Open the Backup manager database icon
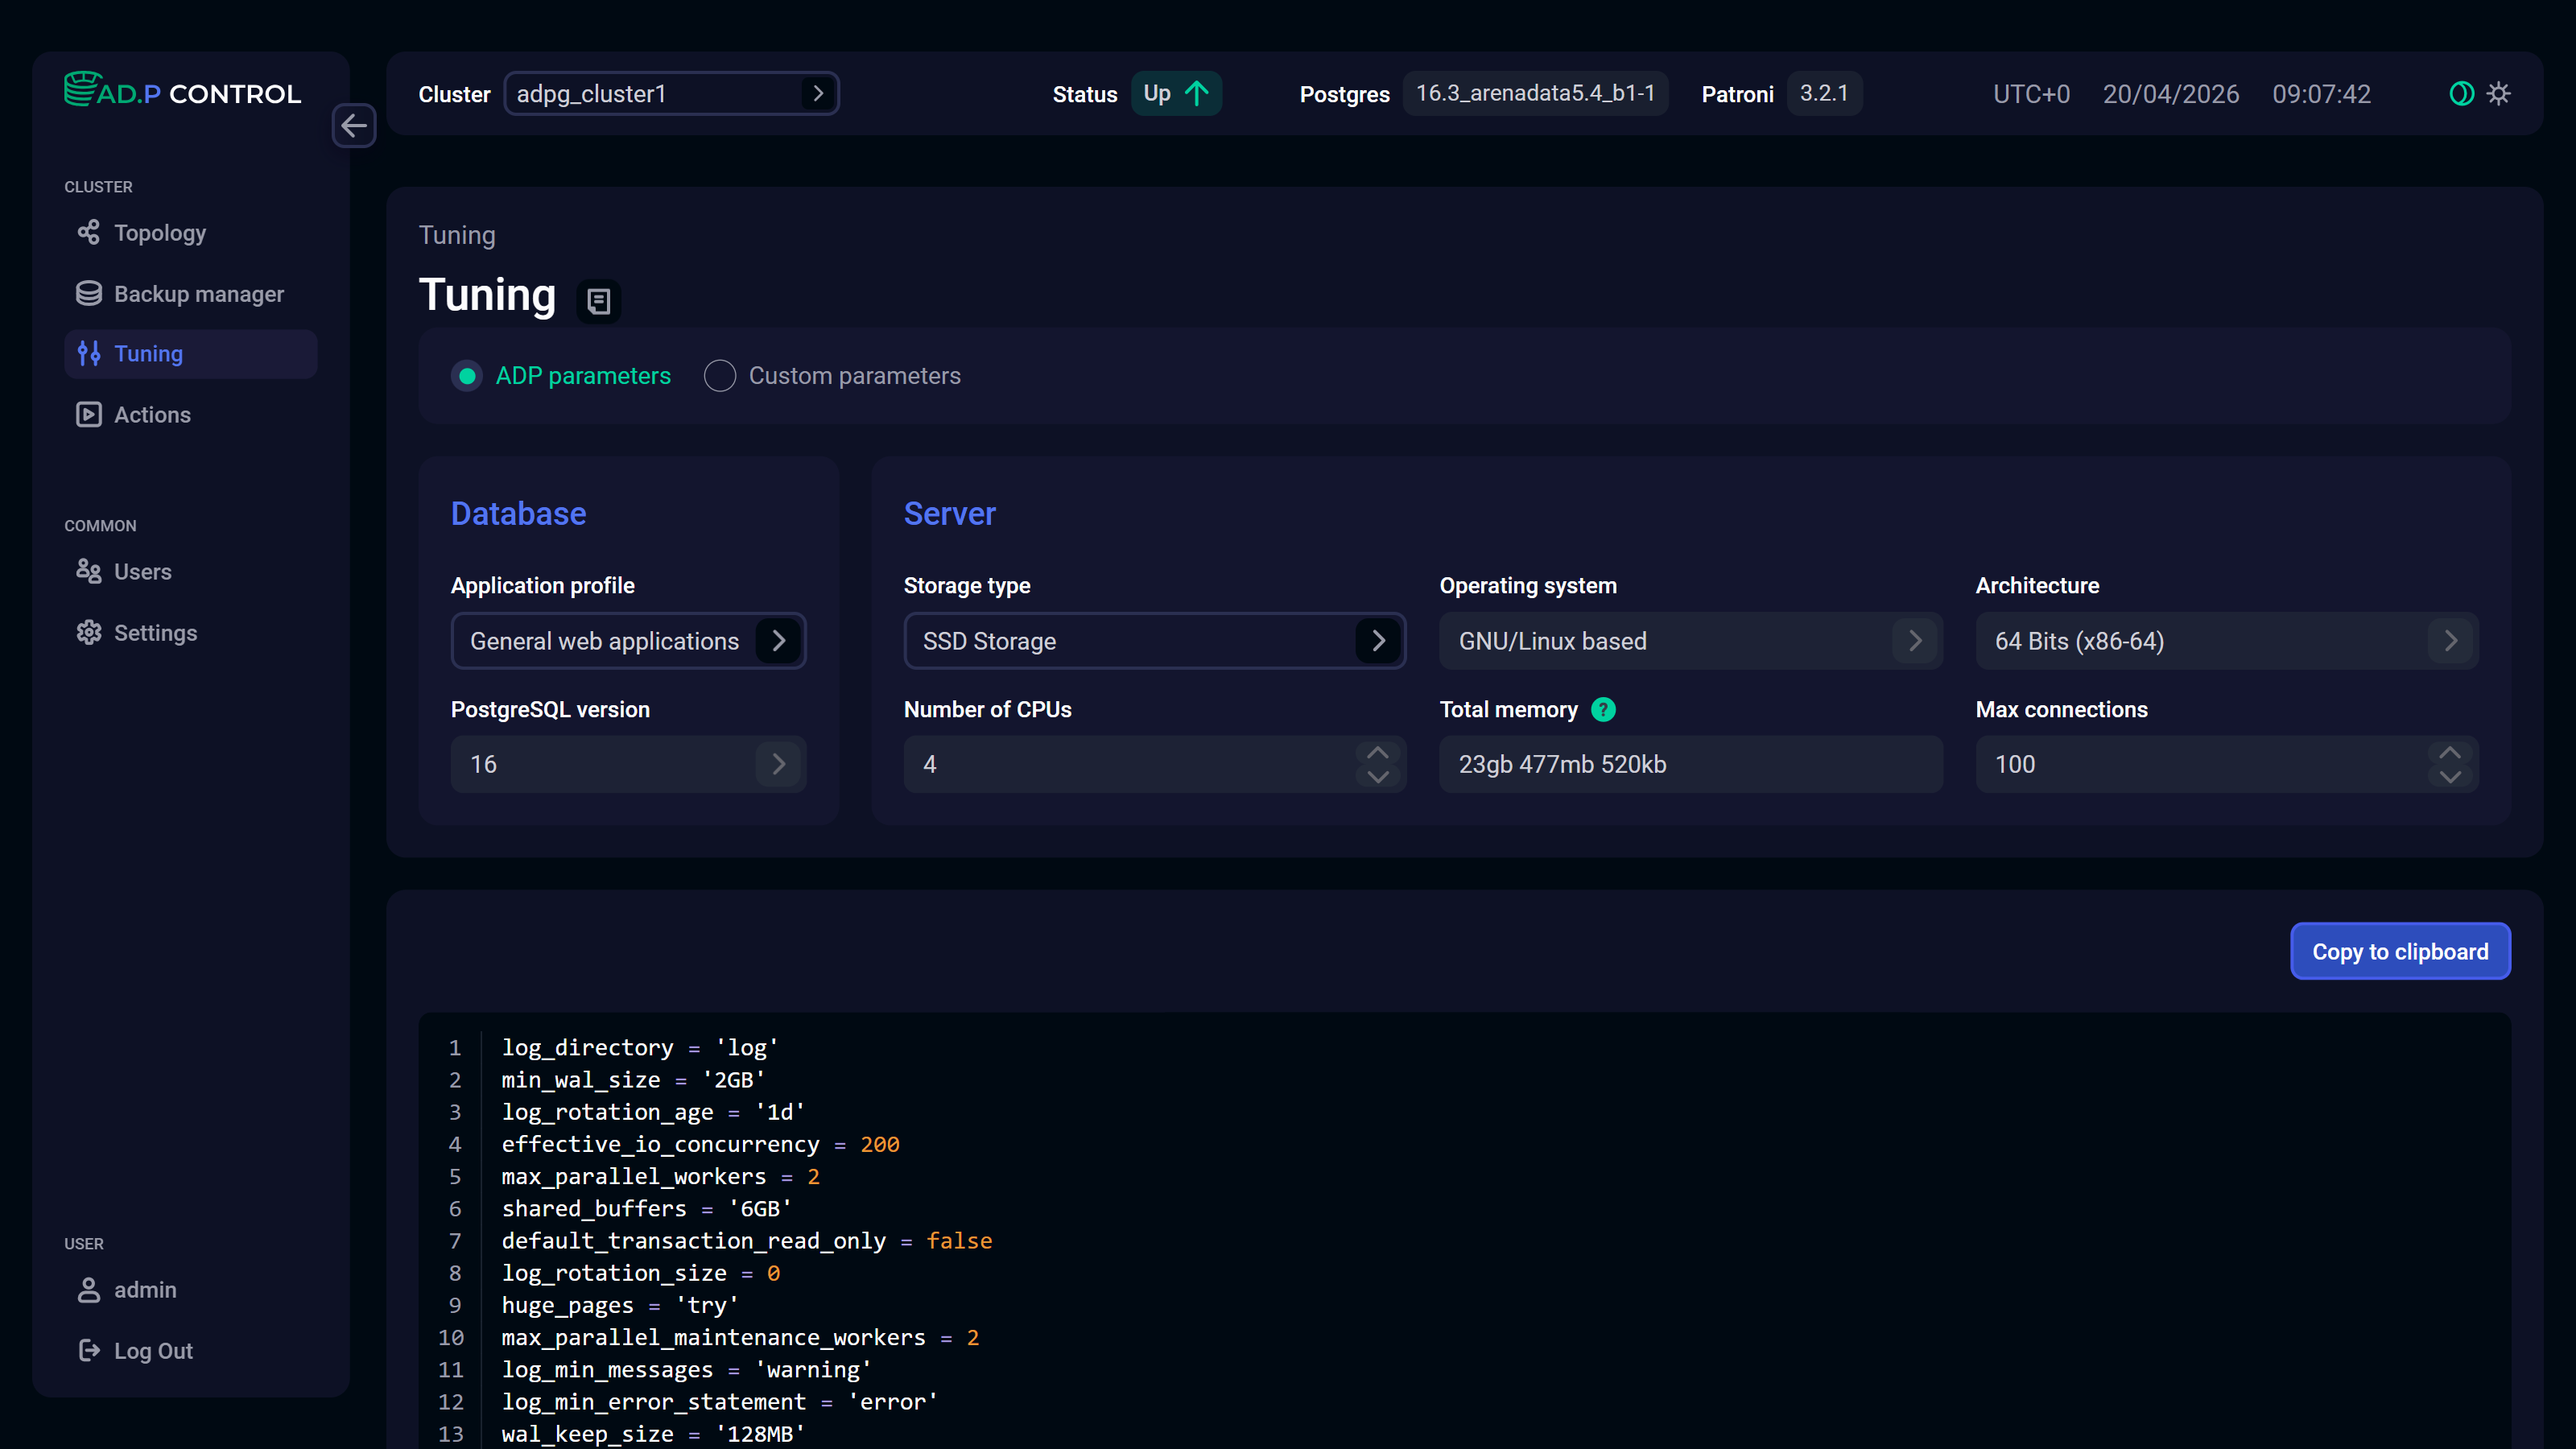Viewport: 2576px width, 1449px height. pos(89,293)
